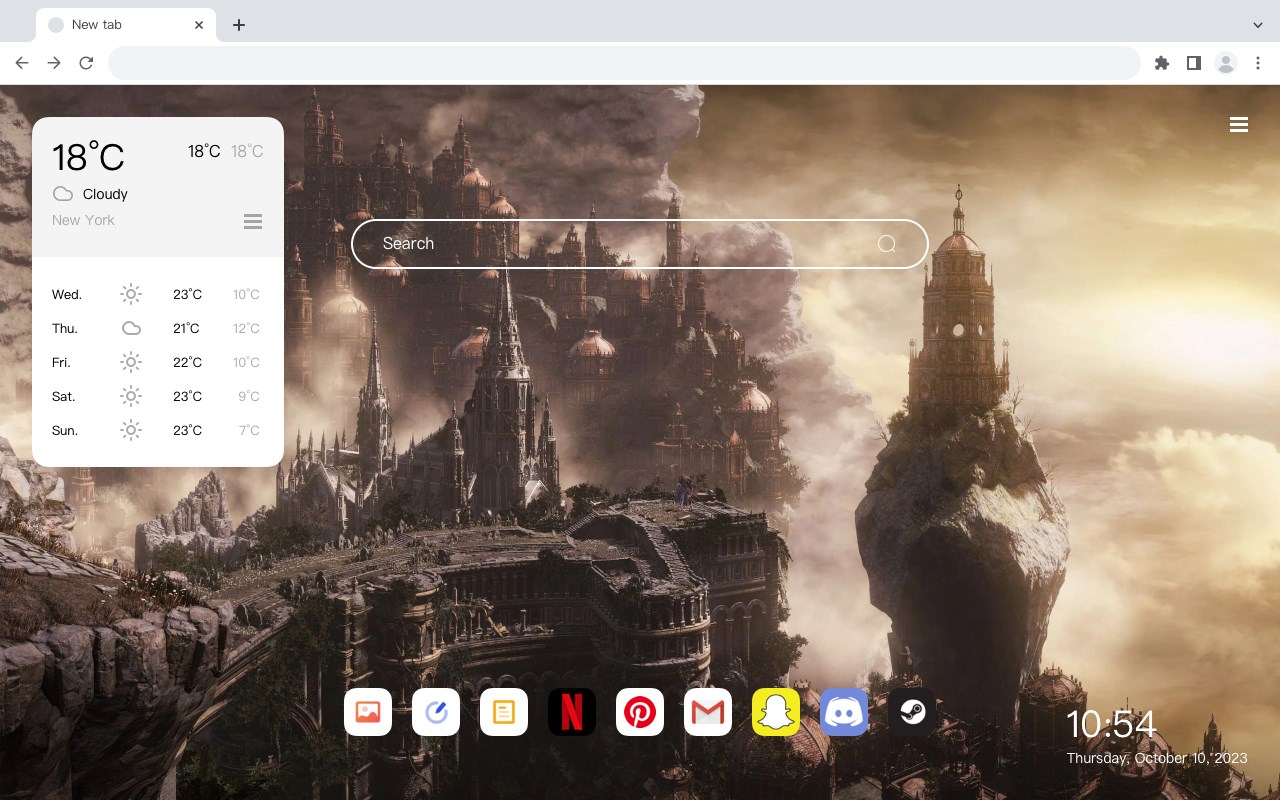This screenshot has height=800, width=1280.
Task: Click Wednesday's sunny weather icon
Action: coord(131,294)
